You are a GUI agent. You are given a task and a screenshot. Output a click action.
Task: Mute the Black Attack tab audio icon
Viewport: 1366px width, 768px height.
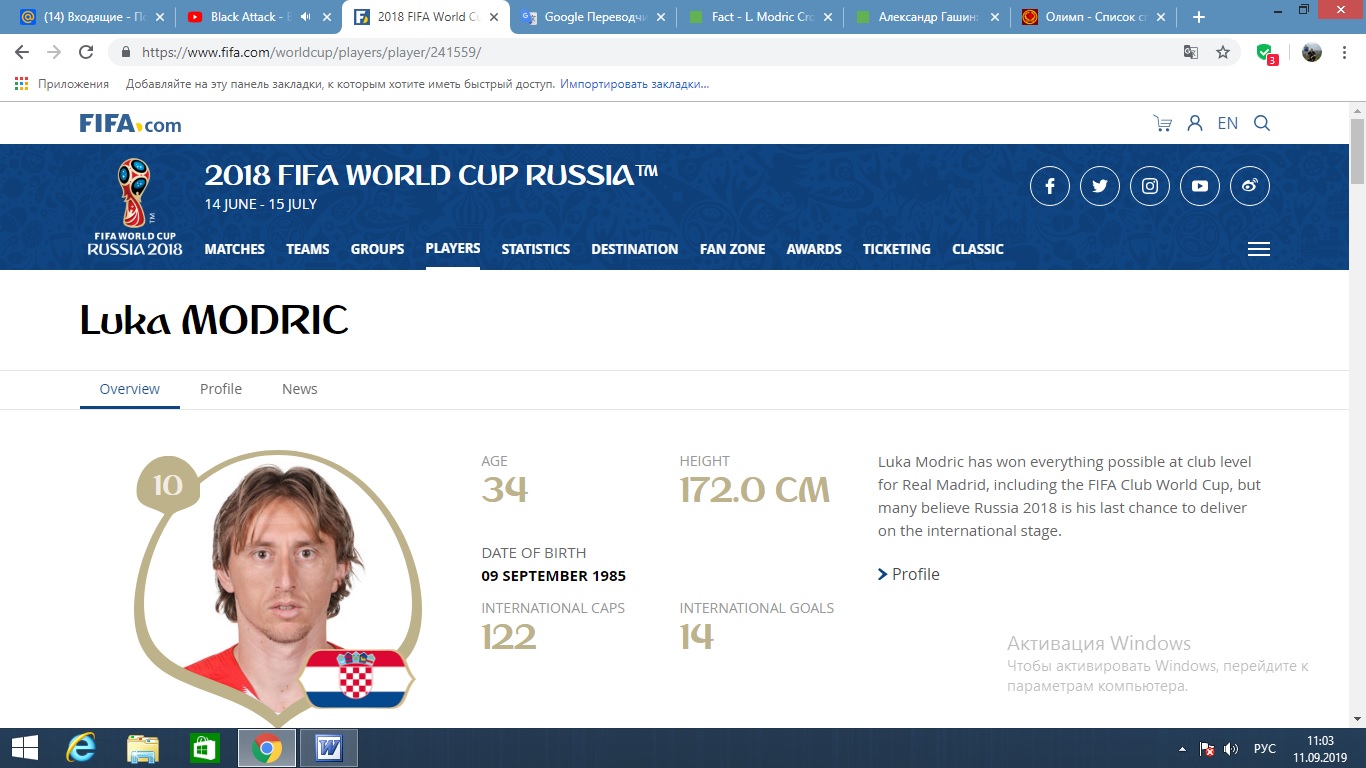click(305, 17)
